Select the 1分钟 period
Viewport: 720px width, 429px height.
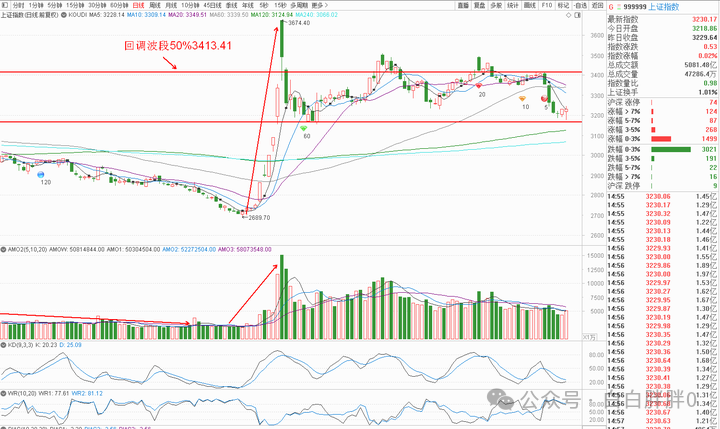(x=36, y=5)
